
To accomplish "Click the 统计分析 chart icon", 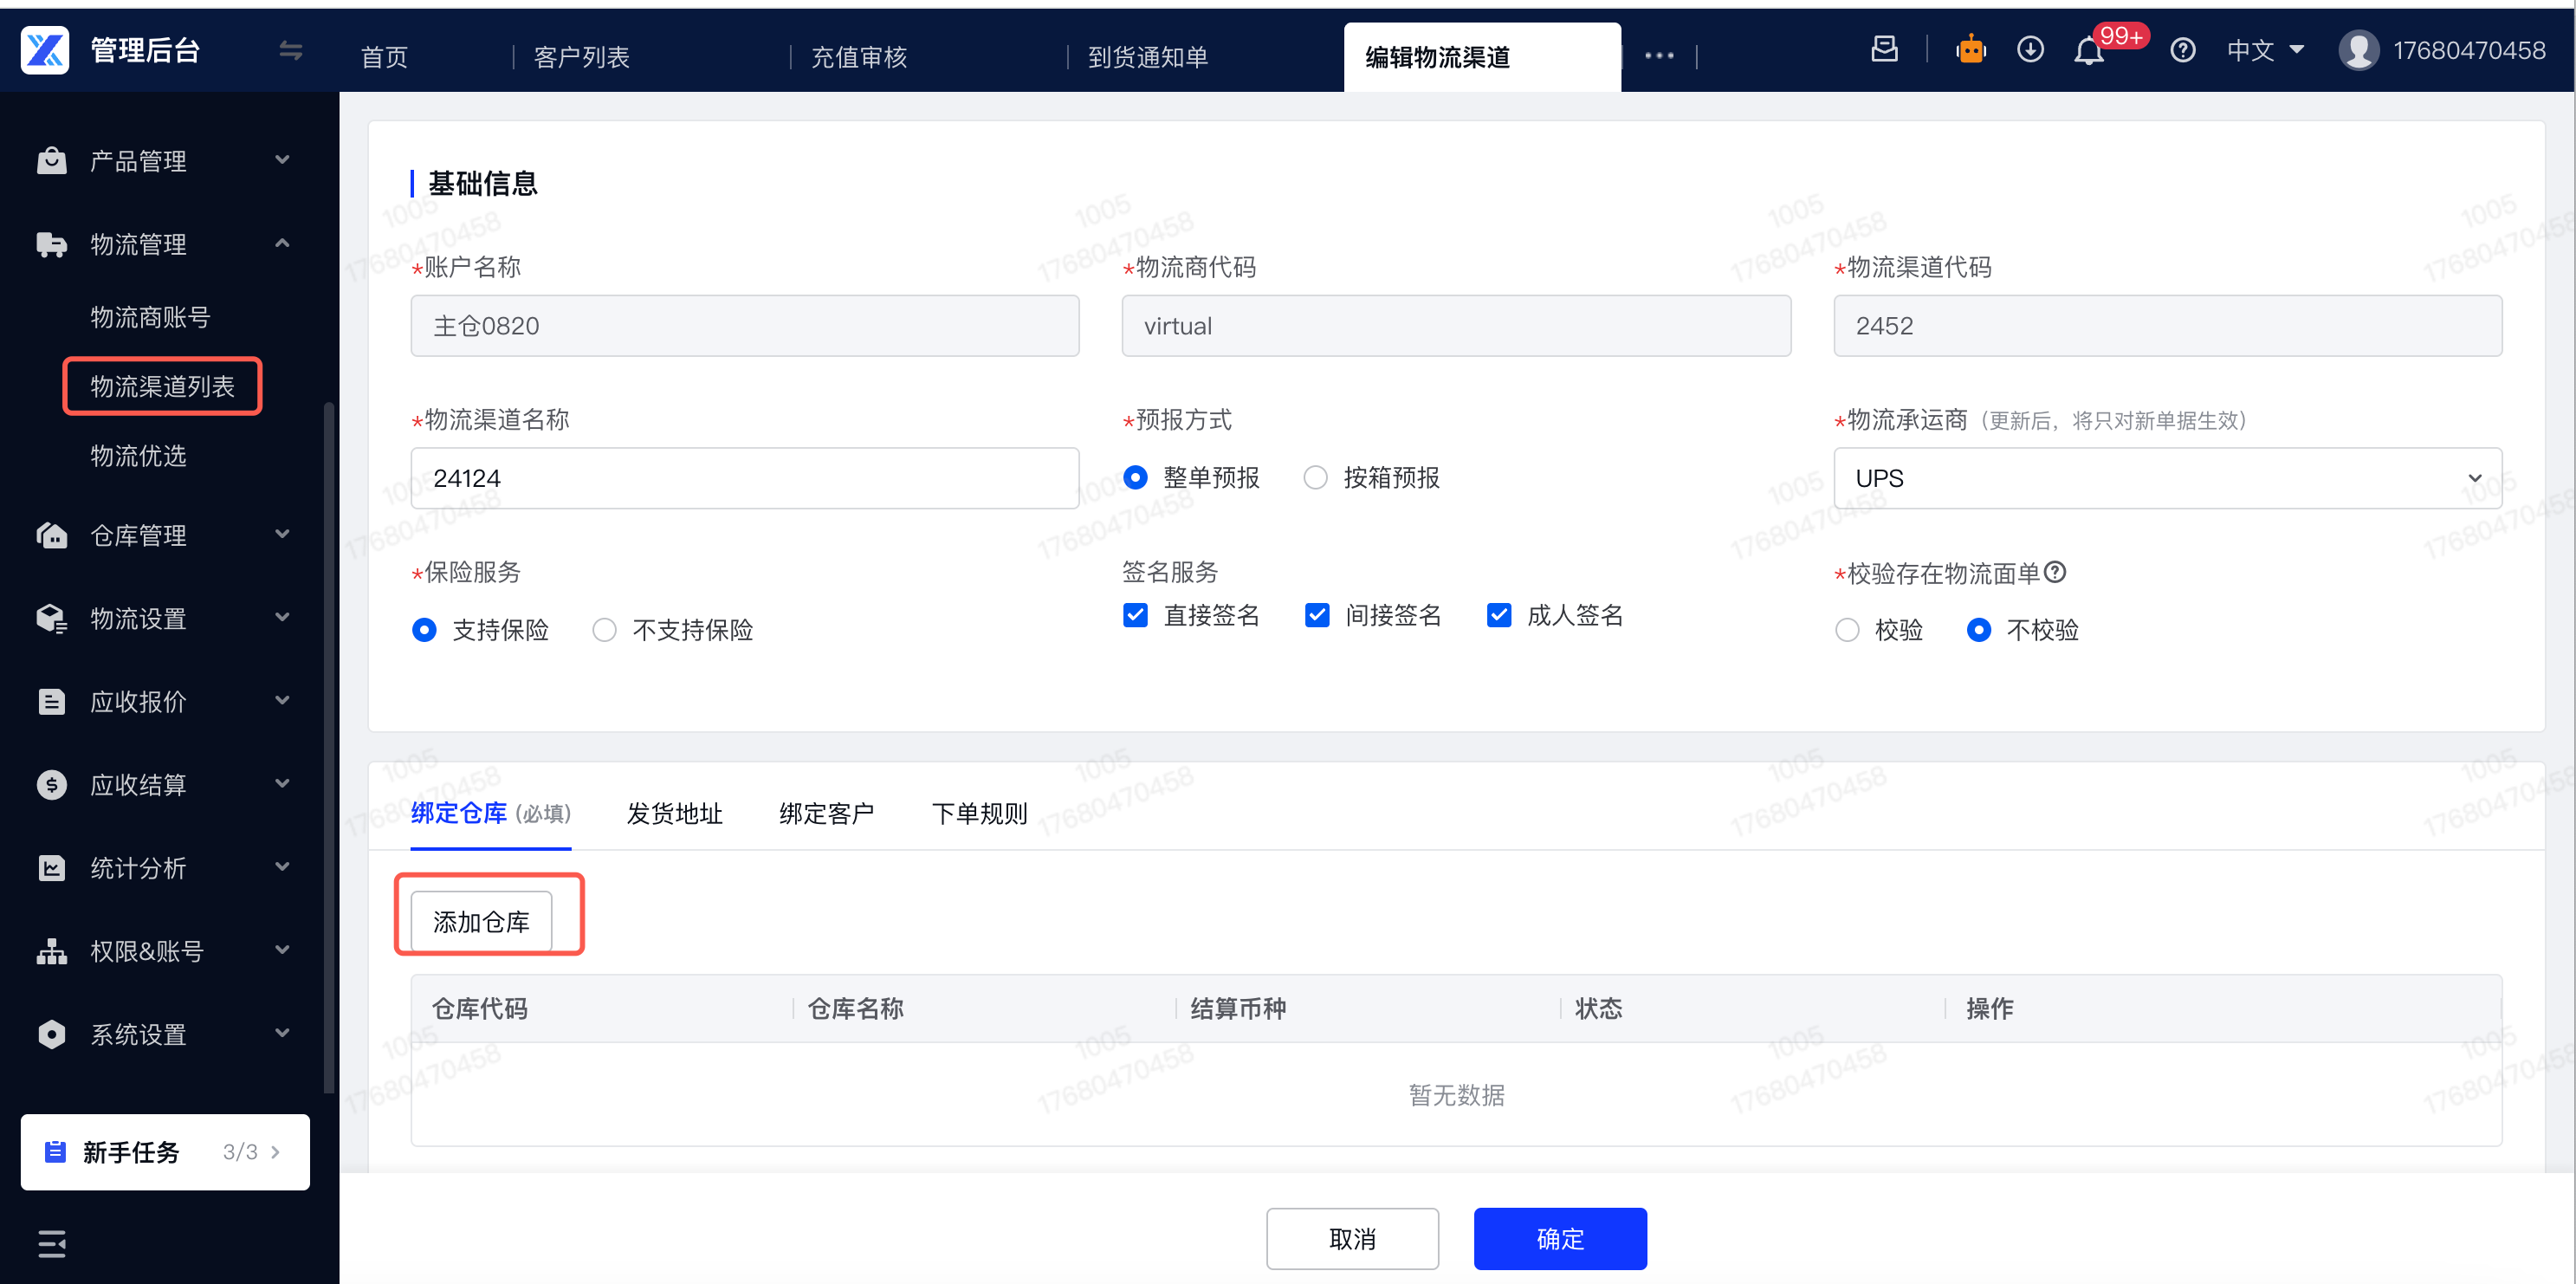I will coord(51,868).
